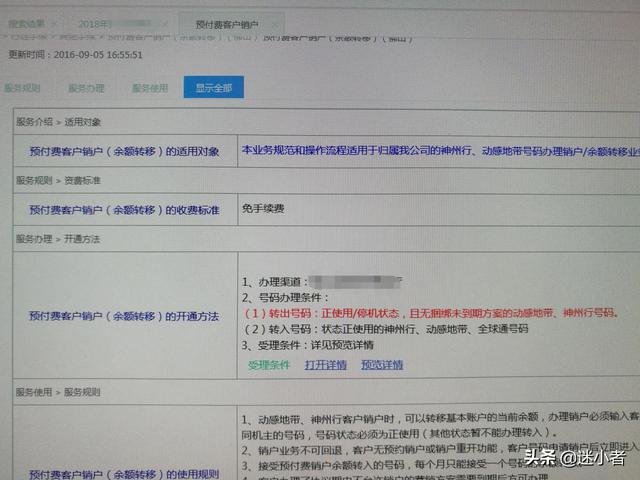Click the green 受理条件 link
The height and width of the screenshot is (480, 640).
click(x=269, y=365)
